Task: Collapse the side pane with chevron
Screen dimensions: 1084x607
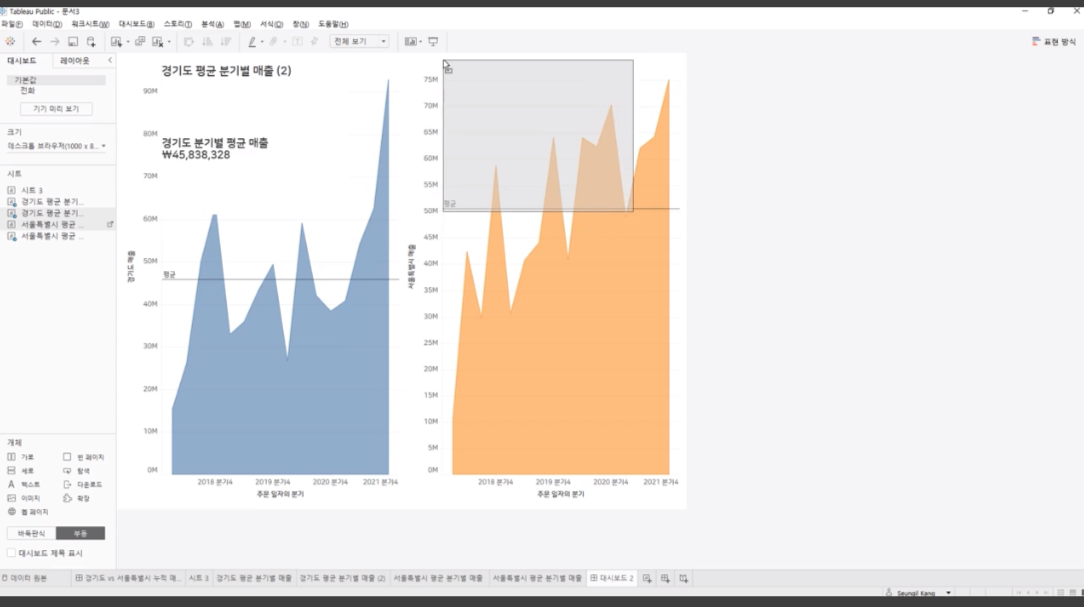Action: coord(110,61)
